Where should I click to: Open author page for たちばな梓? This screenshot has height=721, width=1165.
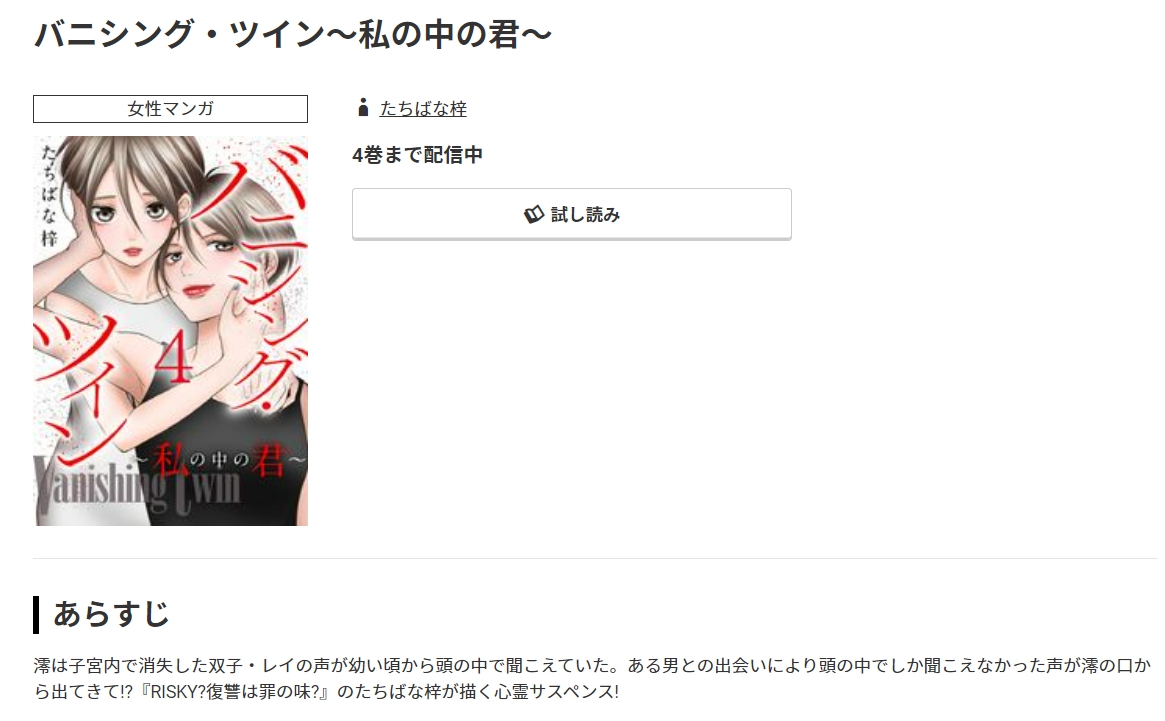[x=423, y=109]
